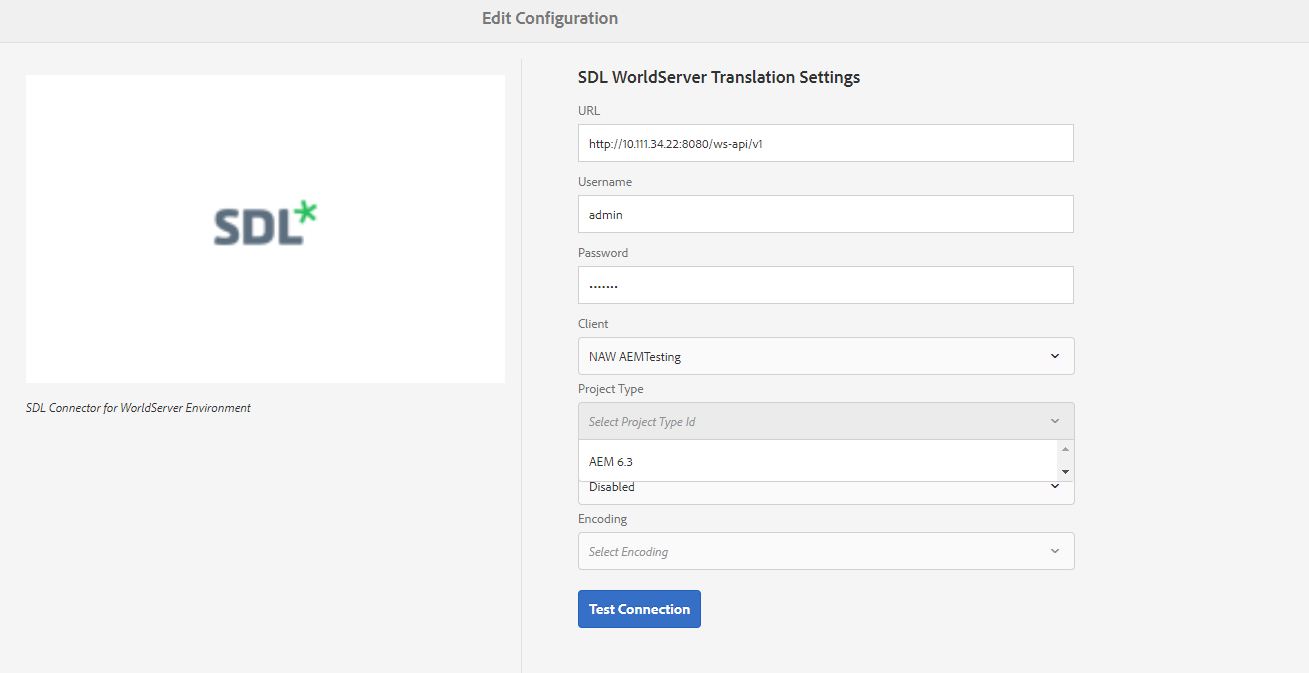The height and width of the screenshot is (673, 1309).
Task: Click the SDL WorldServer Translation Settings title
Action: [719, 77]
